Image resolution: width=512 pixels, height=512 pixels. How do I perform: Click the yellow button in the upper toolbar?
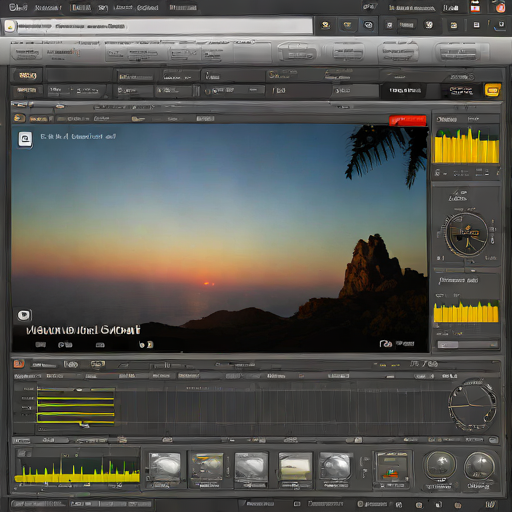[x=493, y=90]
